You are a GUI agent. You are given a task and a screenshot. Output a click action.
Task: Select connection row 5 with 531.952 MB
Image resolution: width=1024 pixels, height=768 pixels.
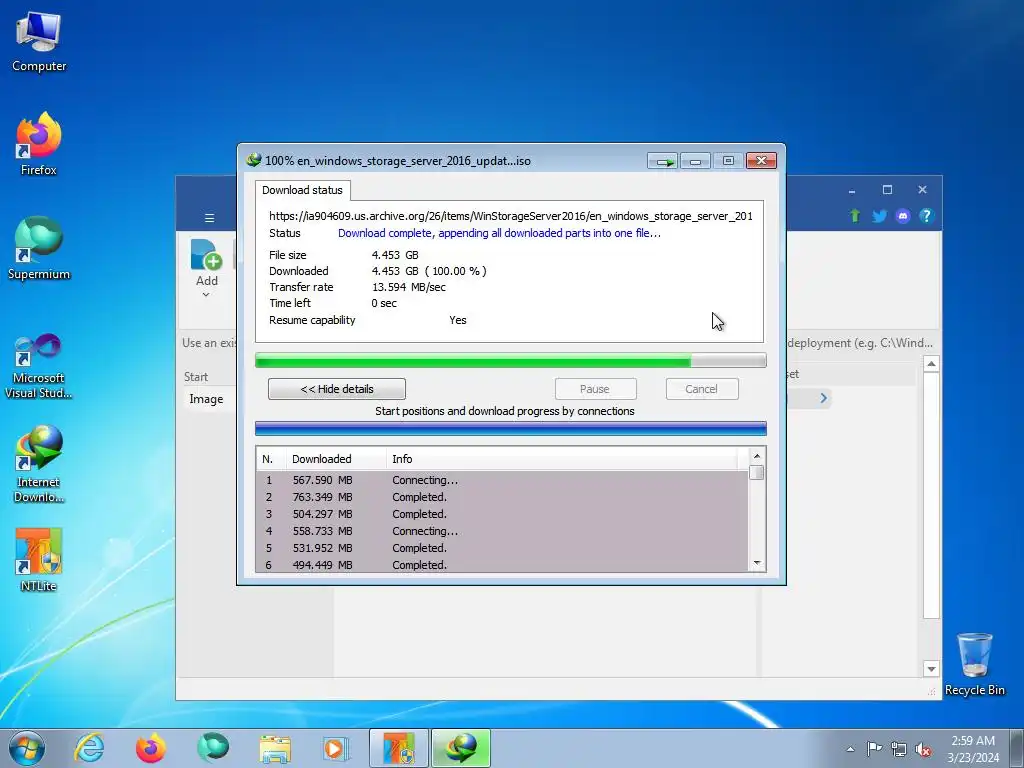click(502, 548)
